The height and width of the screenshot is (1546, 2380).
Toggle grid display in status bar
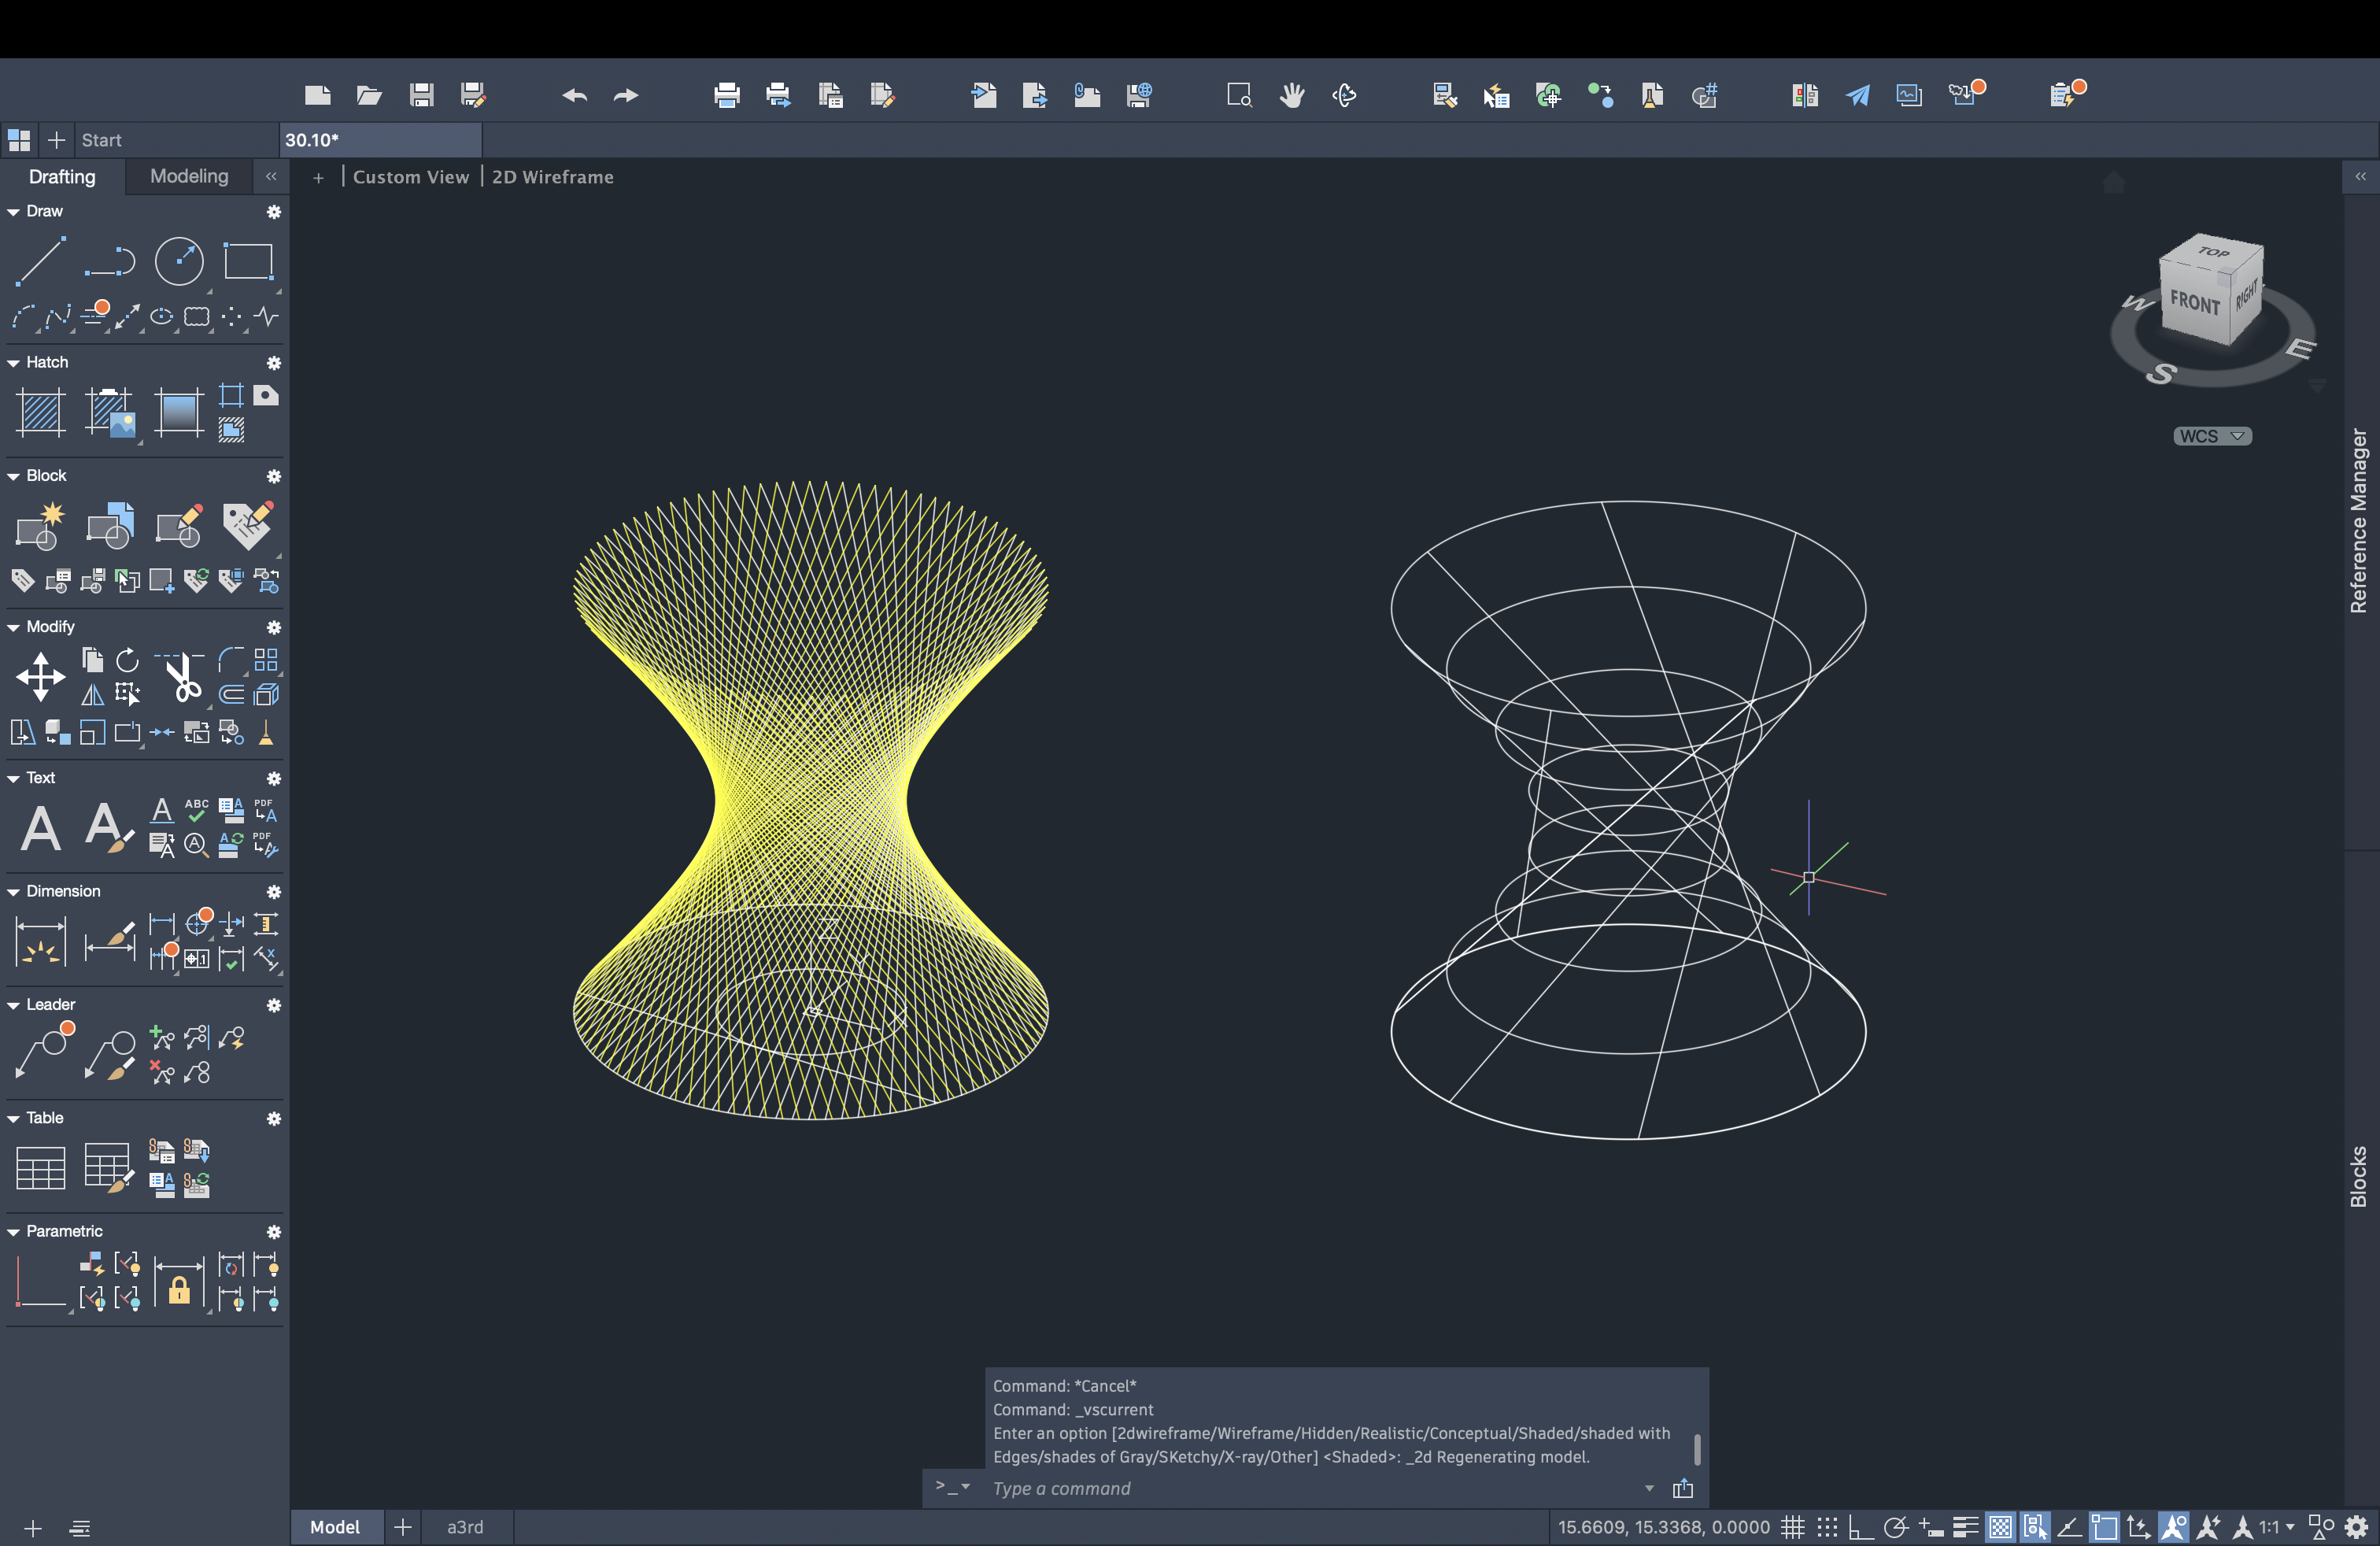pos(1792,1527)
